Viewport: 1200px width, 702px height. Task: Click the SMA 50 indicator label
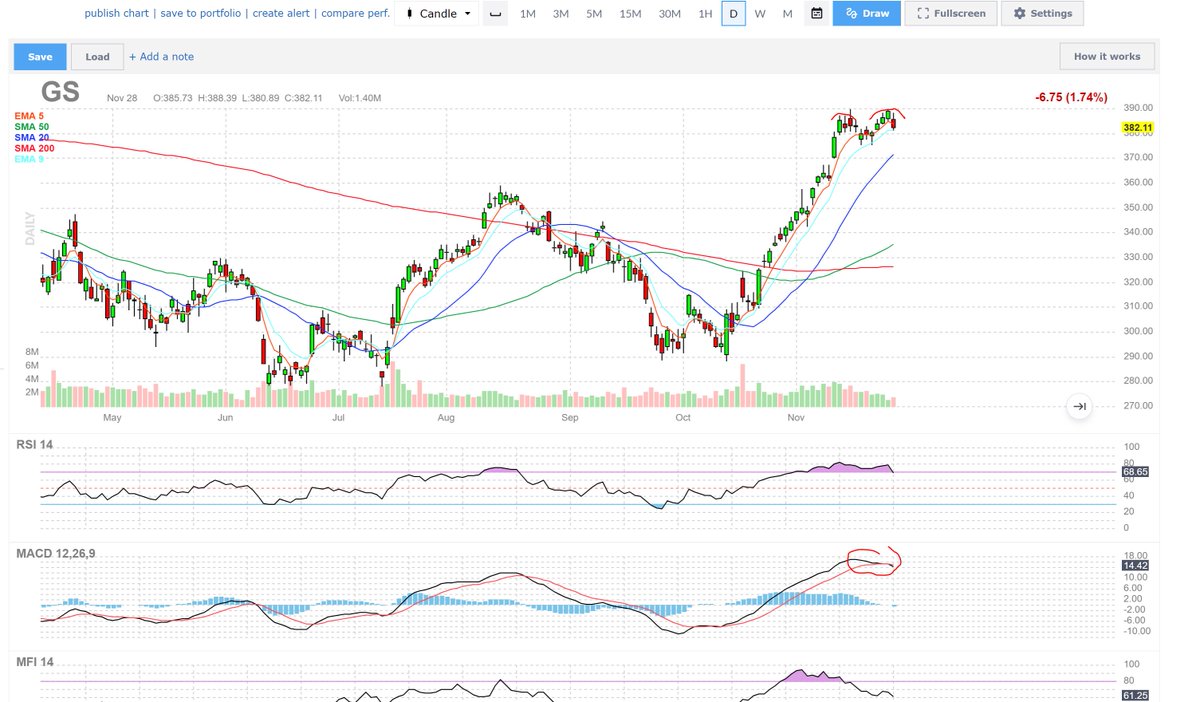32,127
